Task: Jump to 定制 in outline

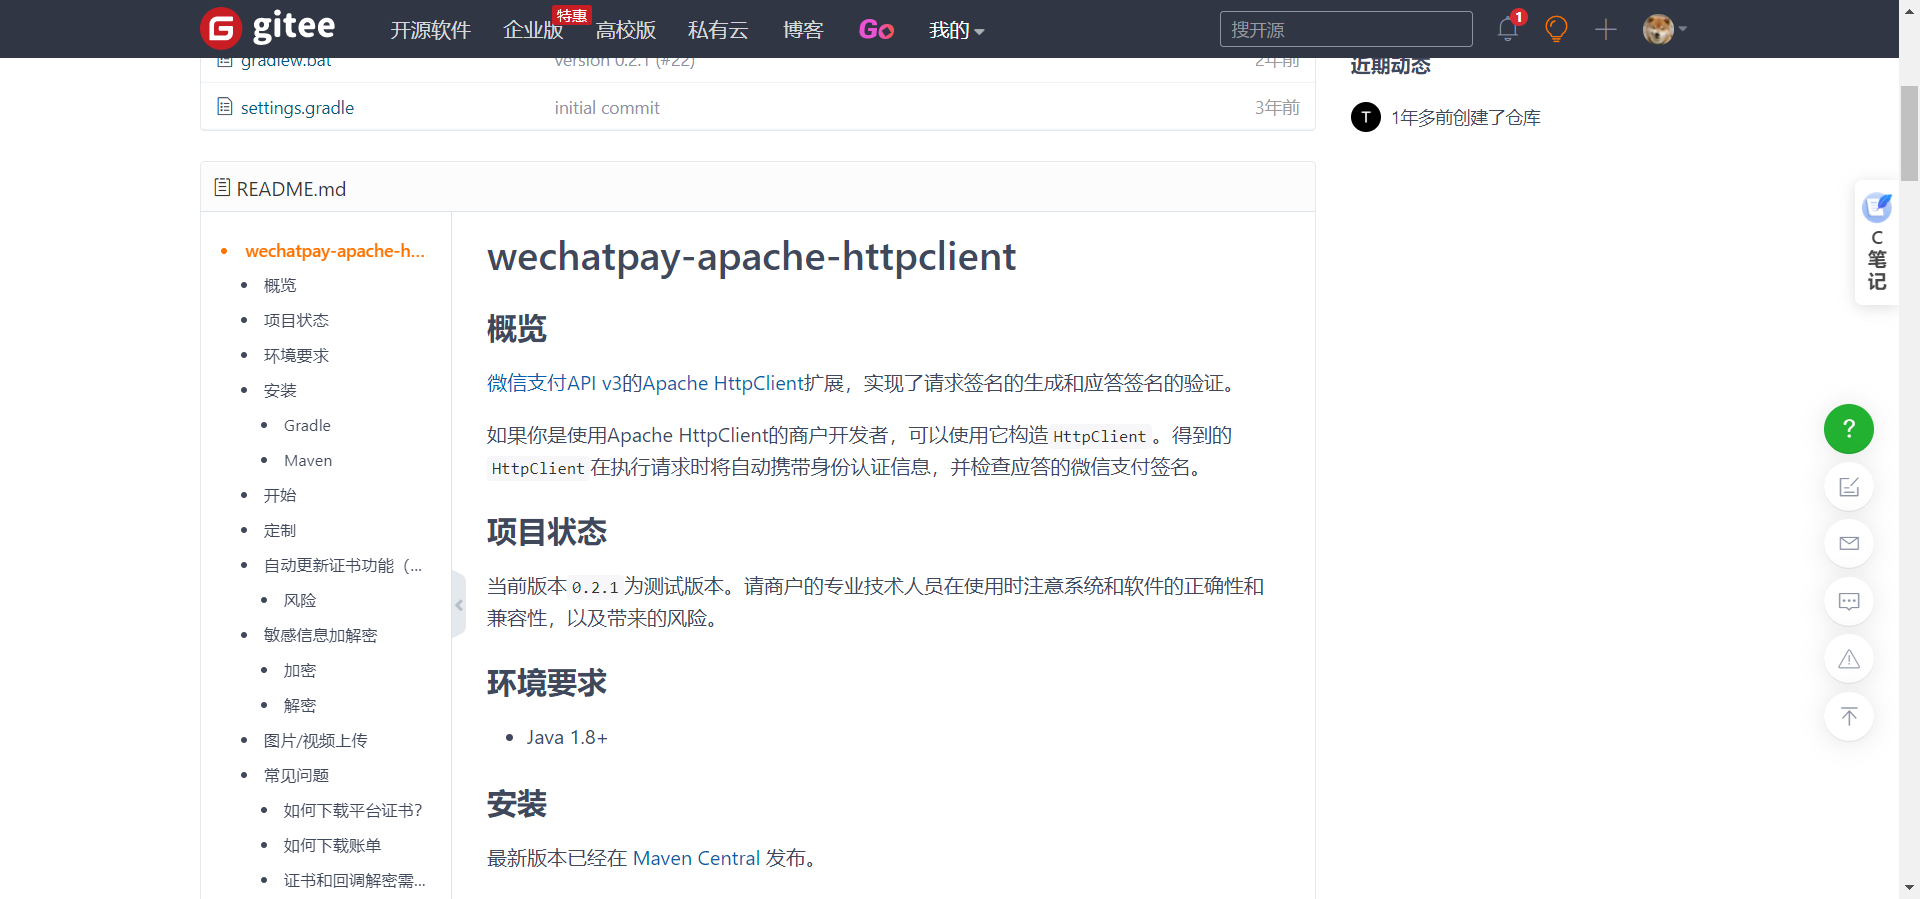Action: [280, 530]
